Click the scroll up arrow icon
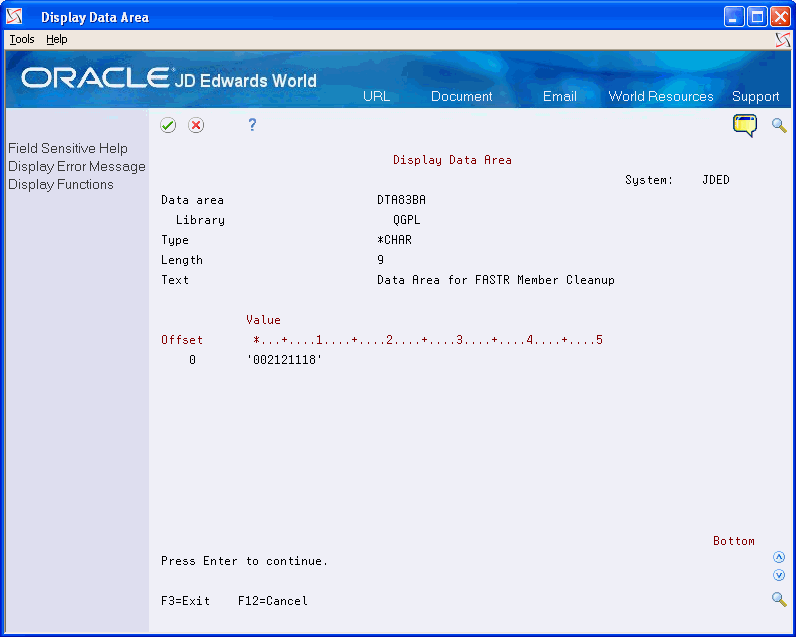This screenshot has width=796, height=637. coord(779,557)
